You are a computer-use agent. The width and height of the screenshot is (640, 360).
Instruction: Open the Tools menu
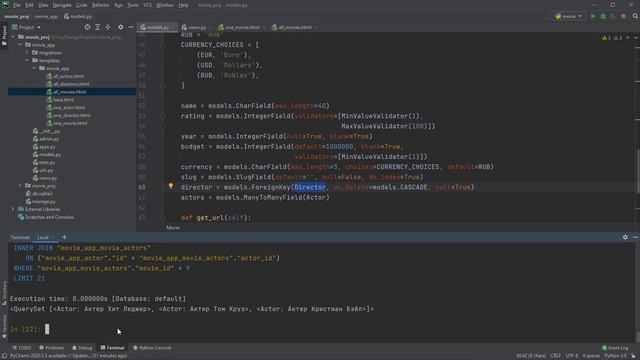pyautogui.click(x=133, y=5)
